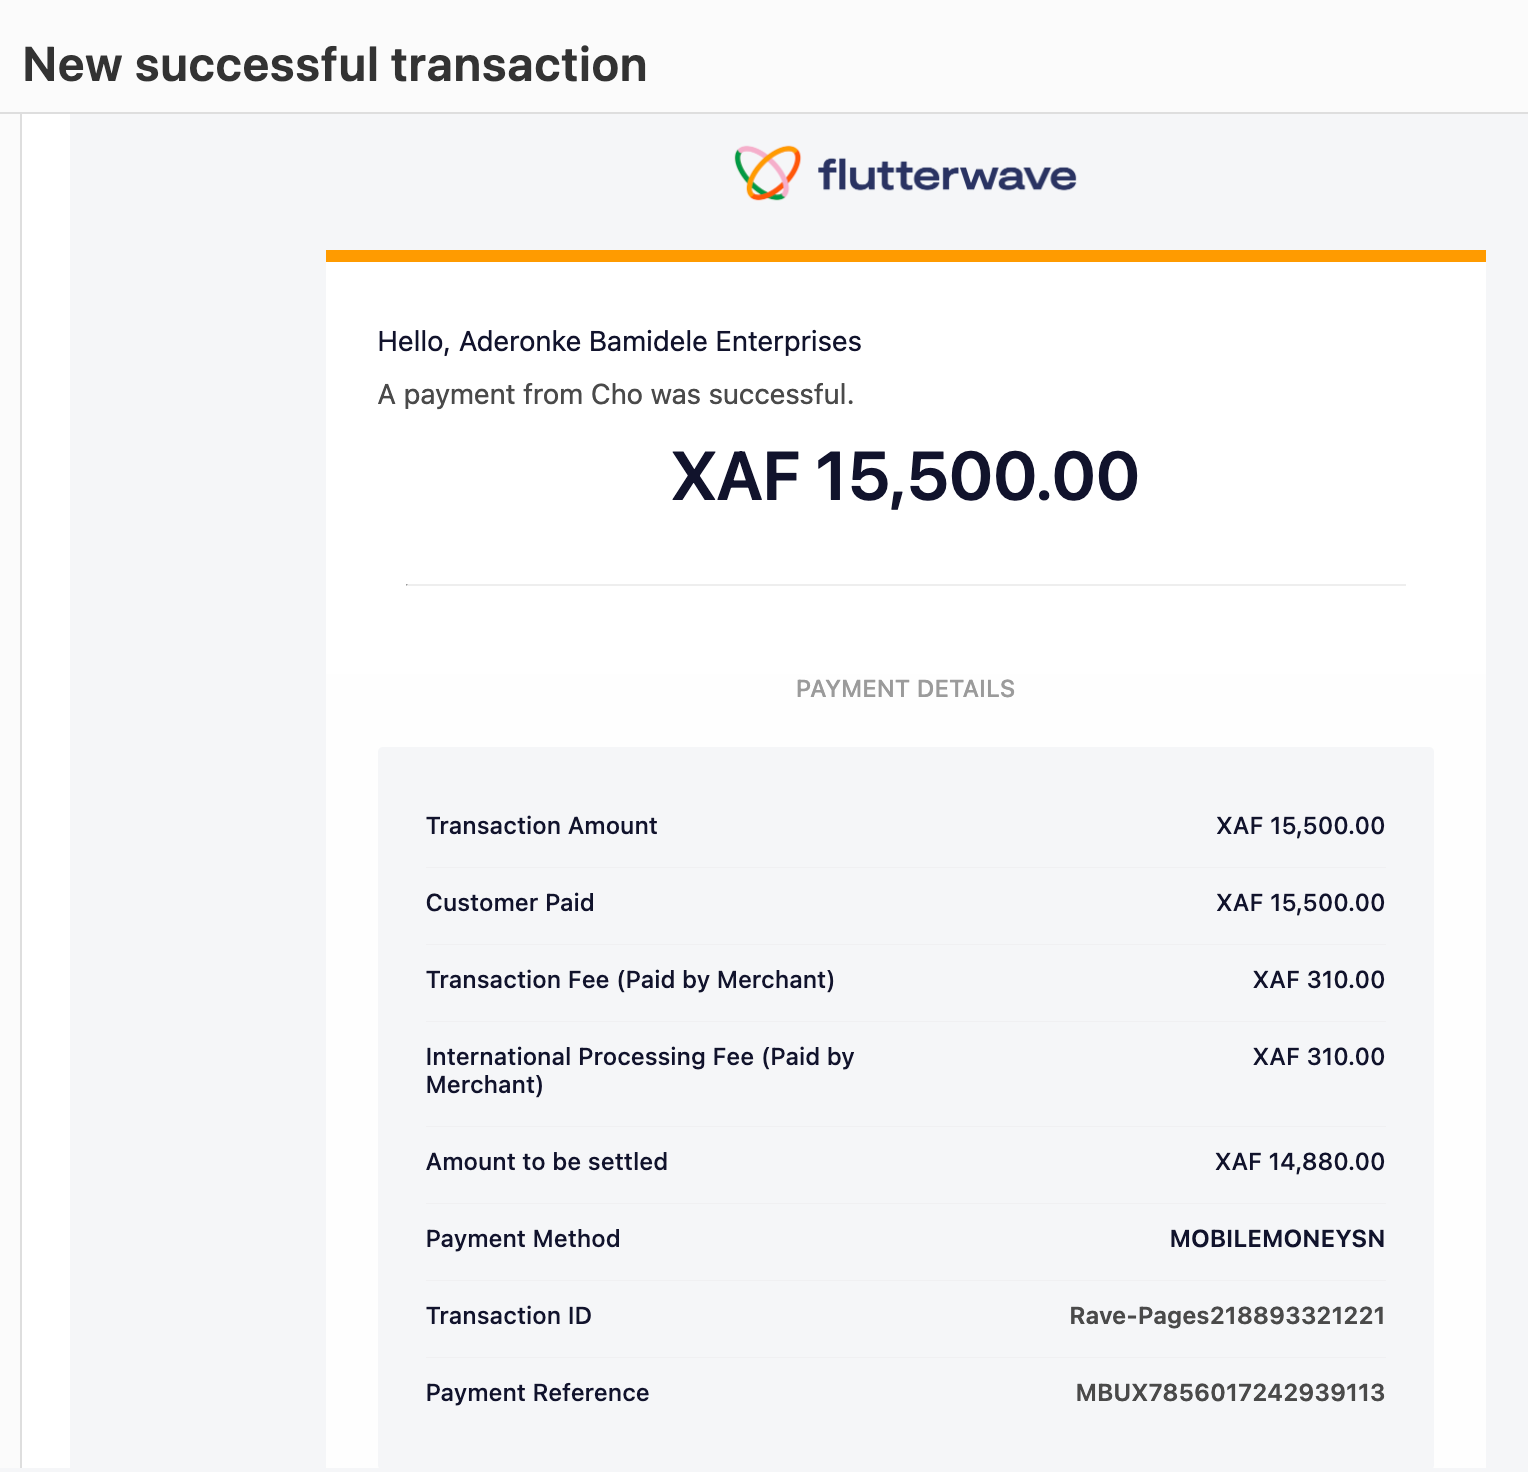Click the large XAF 15,500.00 amount
Image resolution: width=1528 pixels, height=1472 pixels.
[x=905, y=476]
